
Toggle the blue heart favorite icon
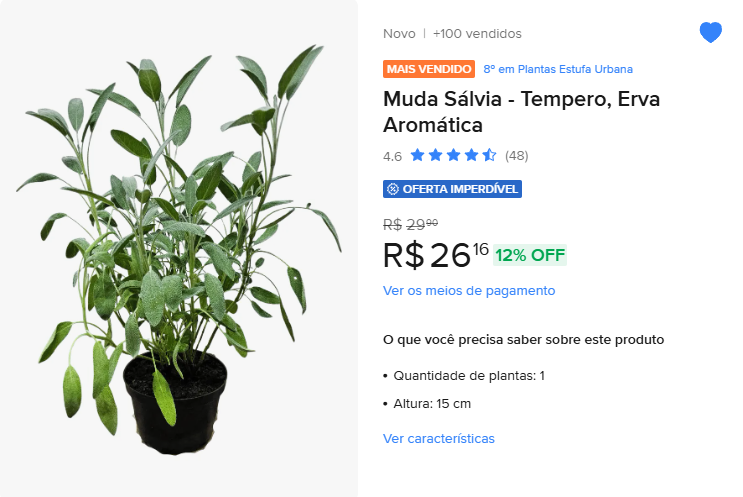tap(710, 32)
